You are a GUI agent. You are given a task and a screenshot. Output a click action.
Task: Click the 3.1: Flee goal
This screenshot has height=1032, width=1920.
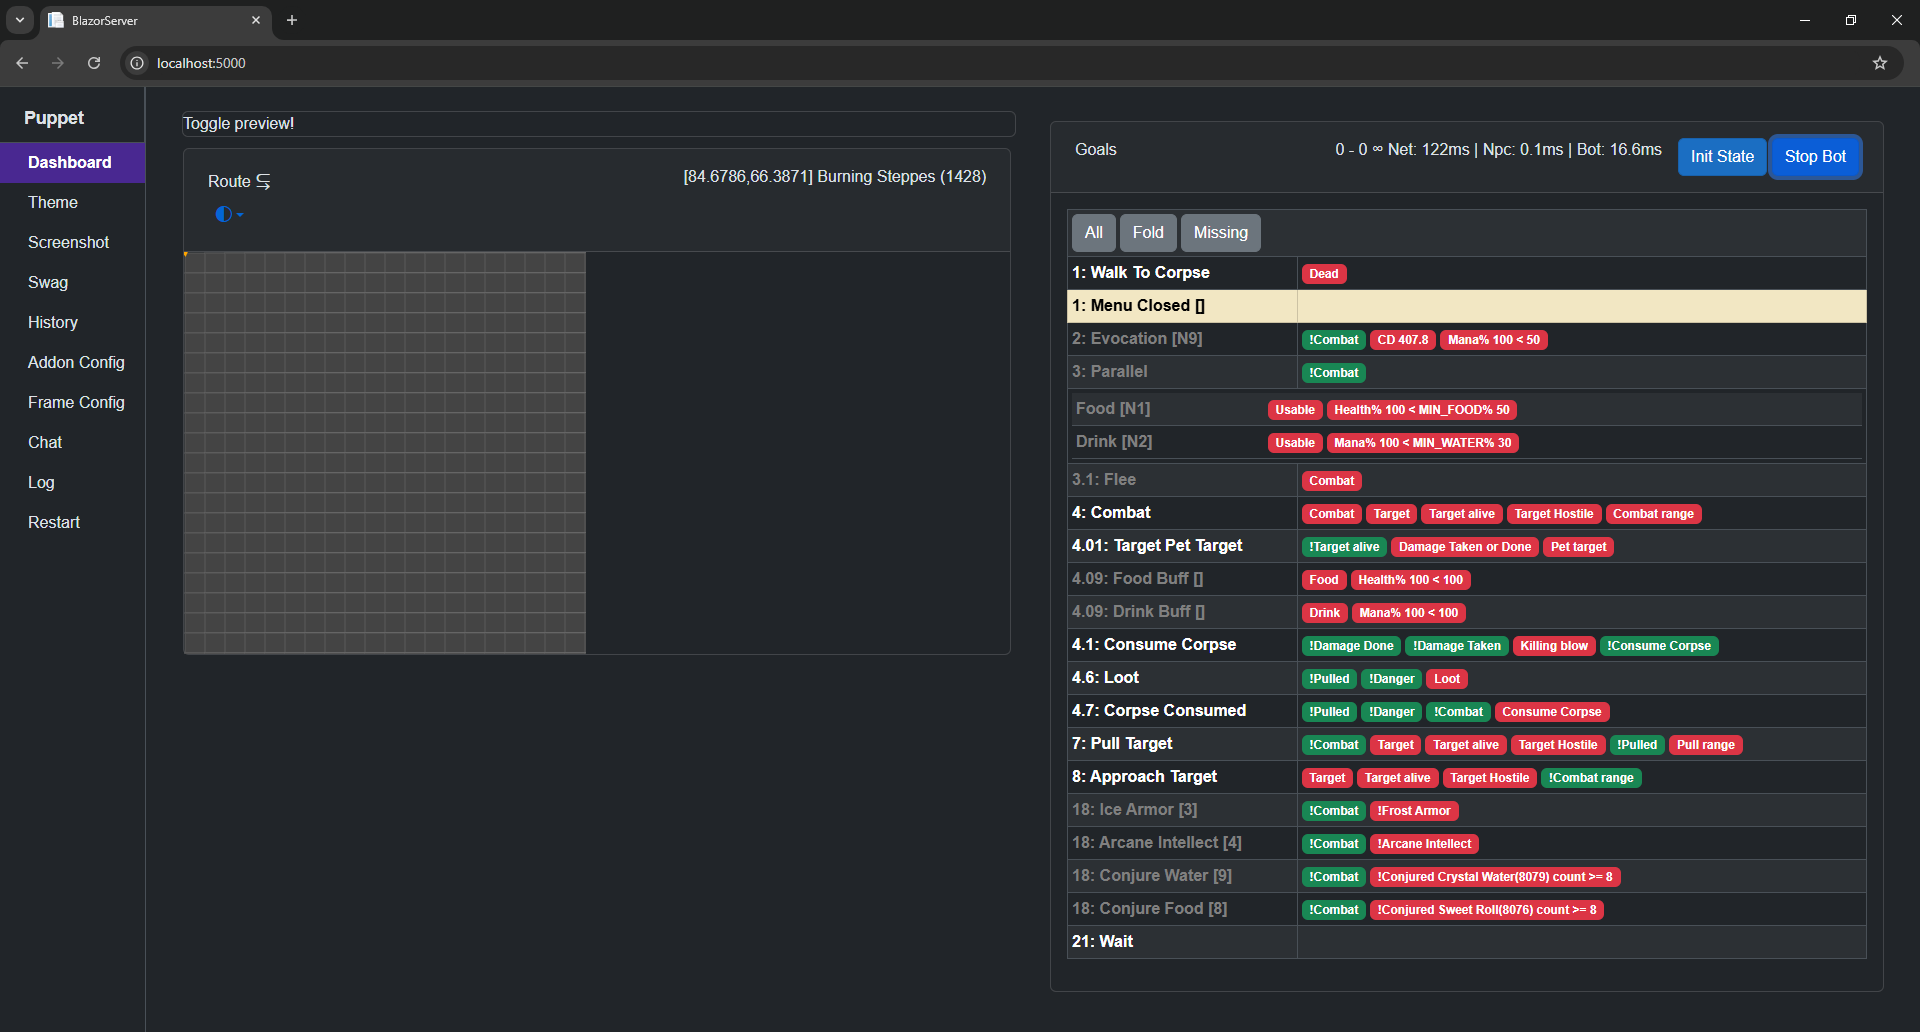tap(1103, 479)
